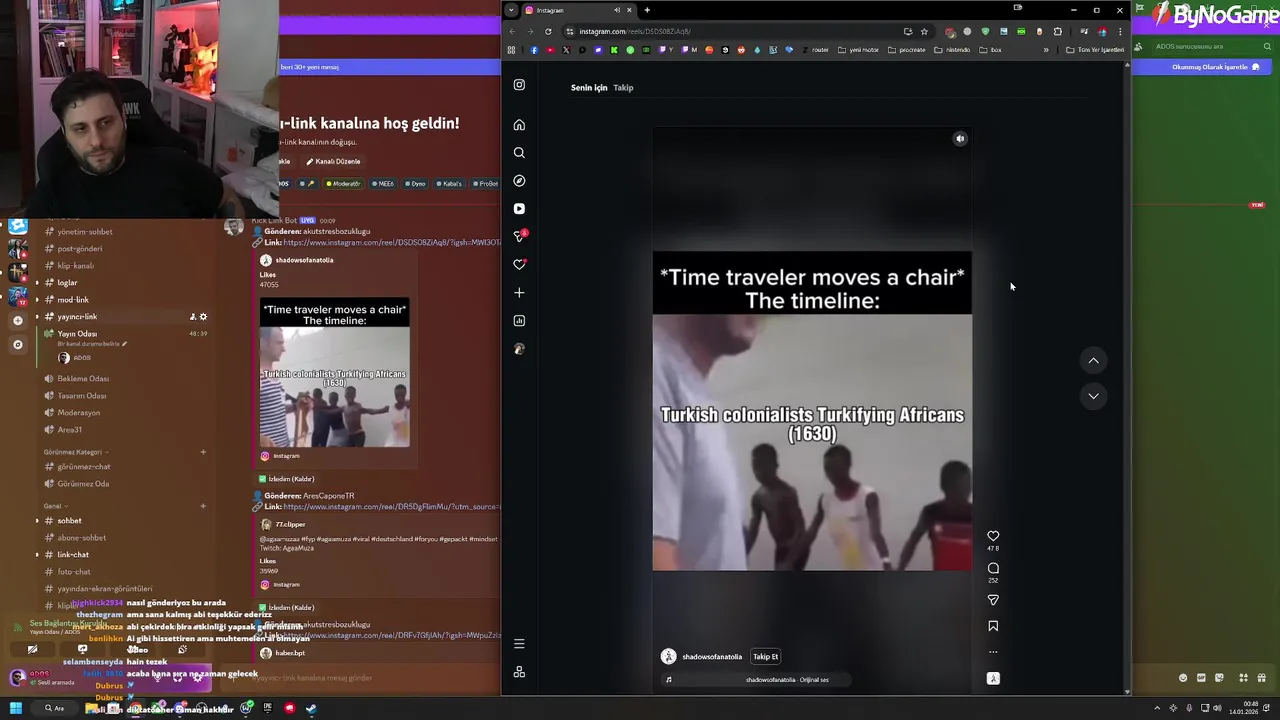The height and width of the screenshot is (720, 1280).
Task: Expand hidden bookmarks overflow chevron
Action: pos(1046,50)
